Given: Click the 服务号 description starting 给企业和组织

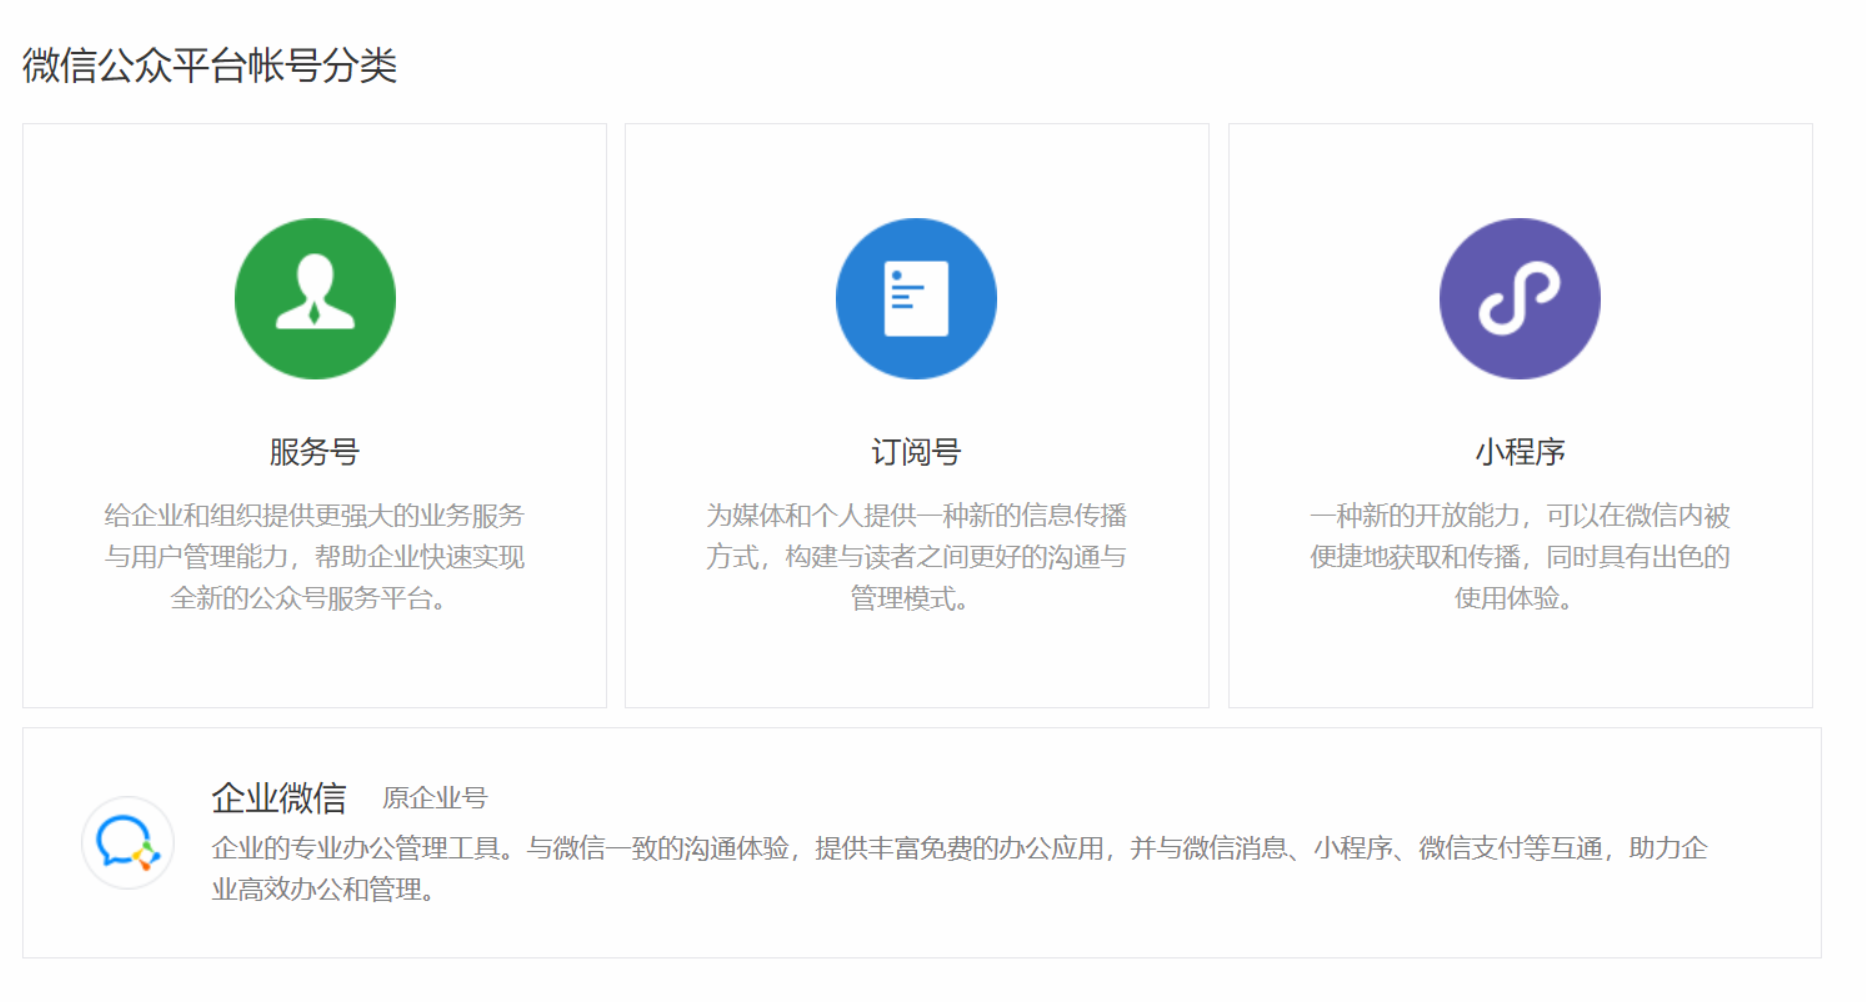Looking at the screenshot, I should point(314,557).
